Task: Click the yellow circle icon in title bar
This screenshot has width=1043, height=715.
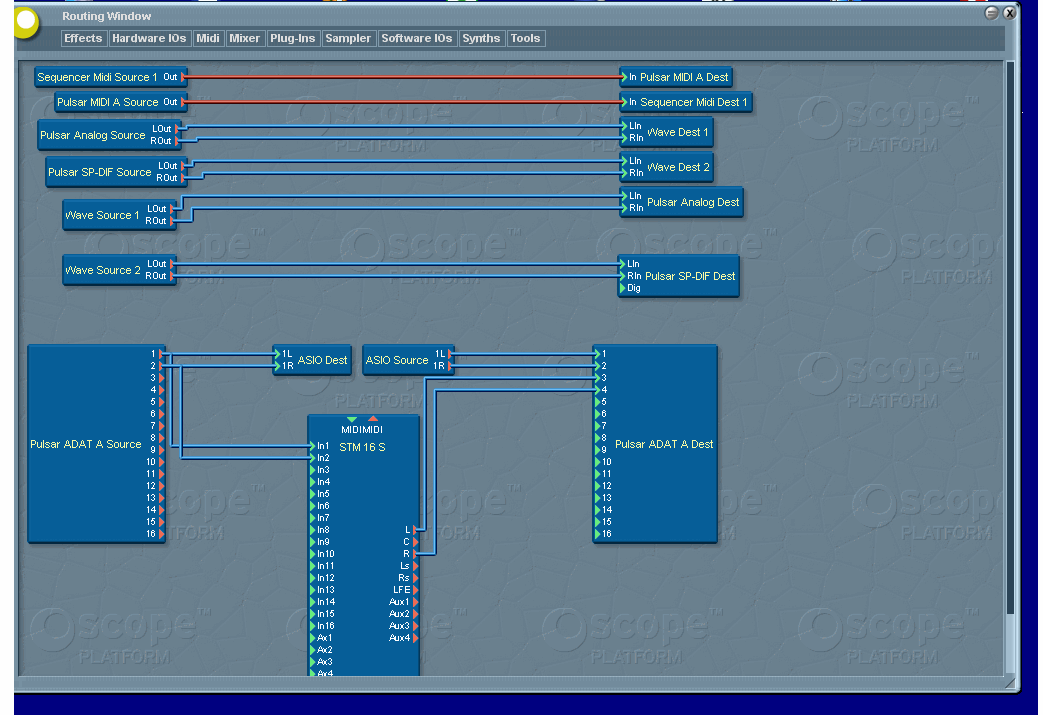Action: coord(25,21)
